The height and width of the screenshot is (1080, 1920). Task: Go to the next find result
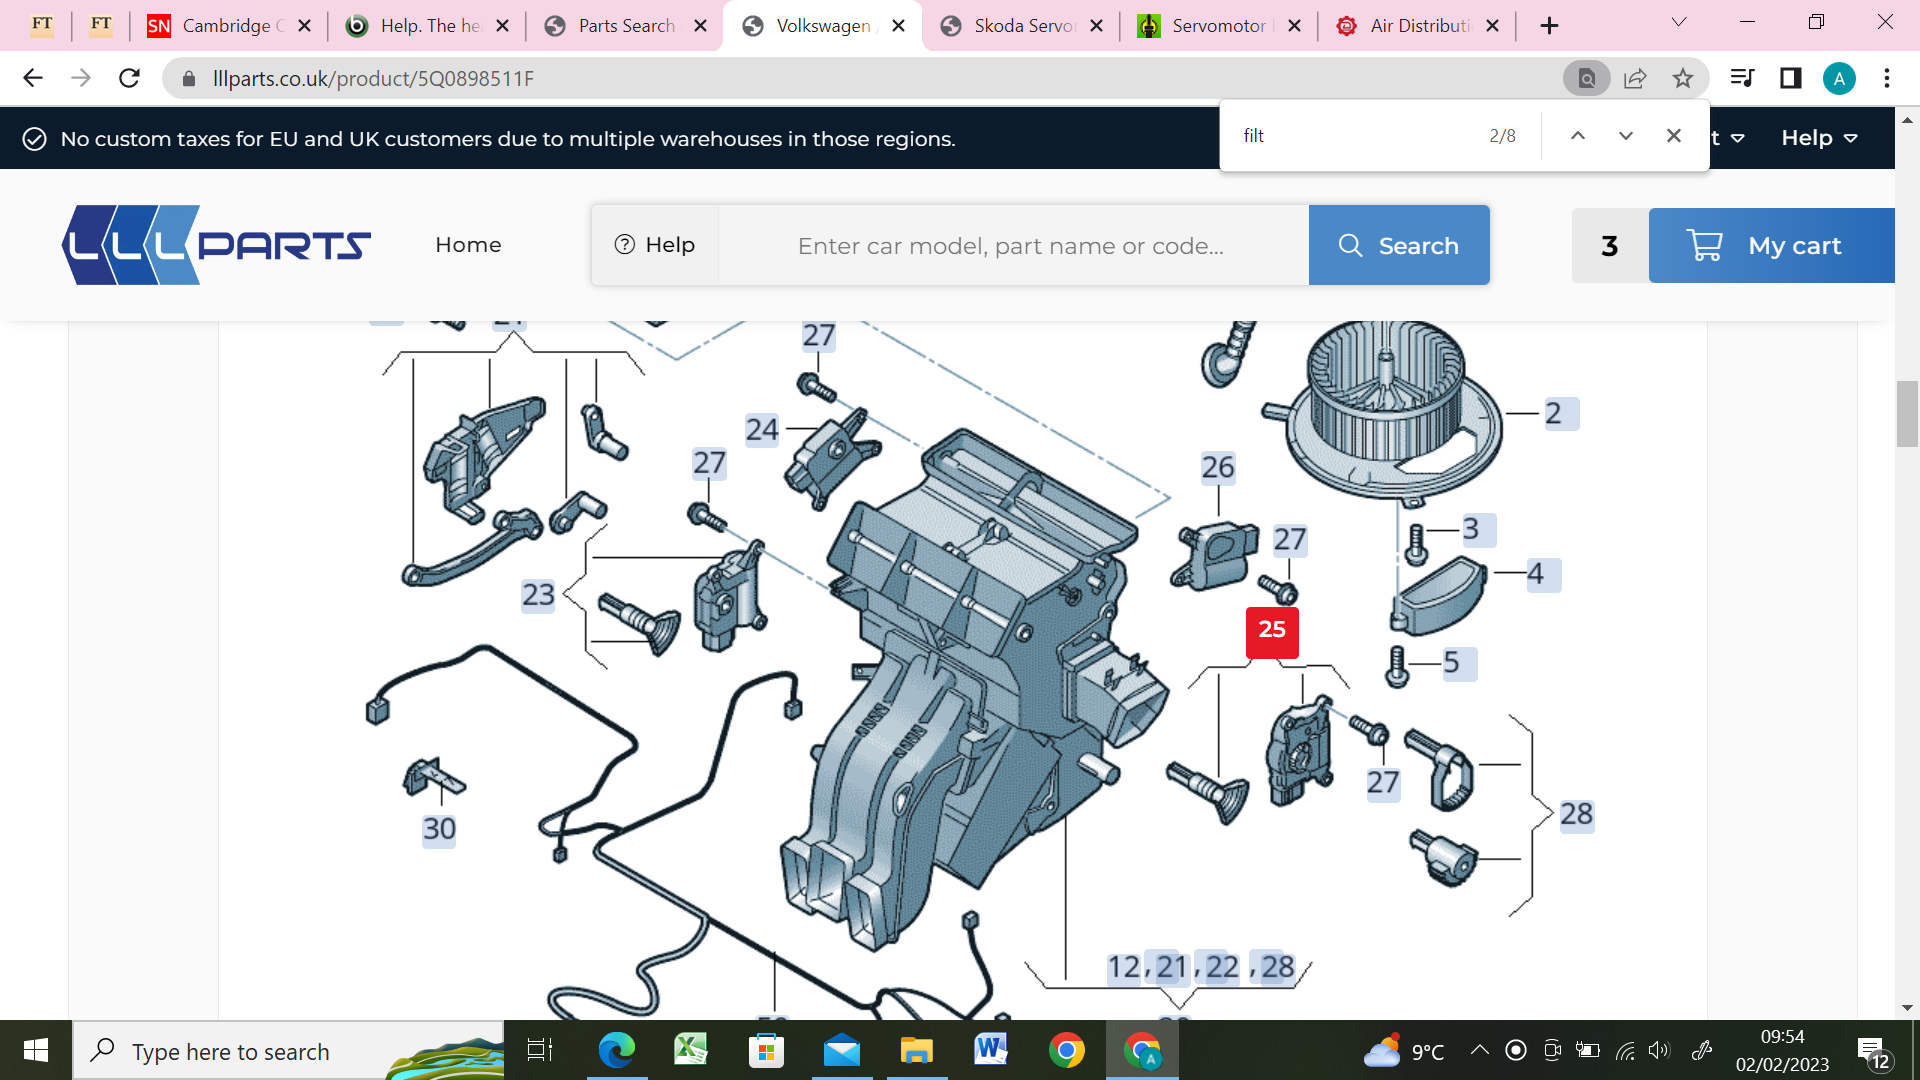(1625, 136)
